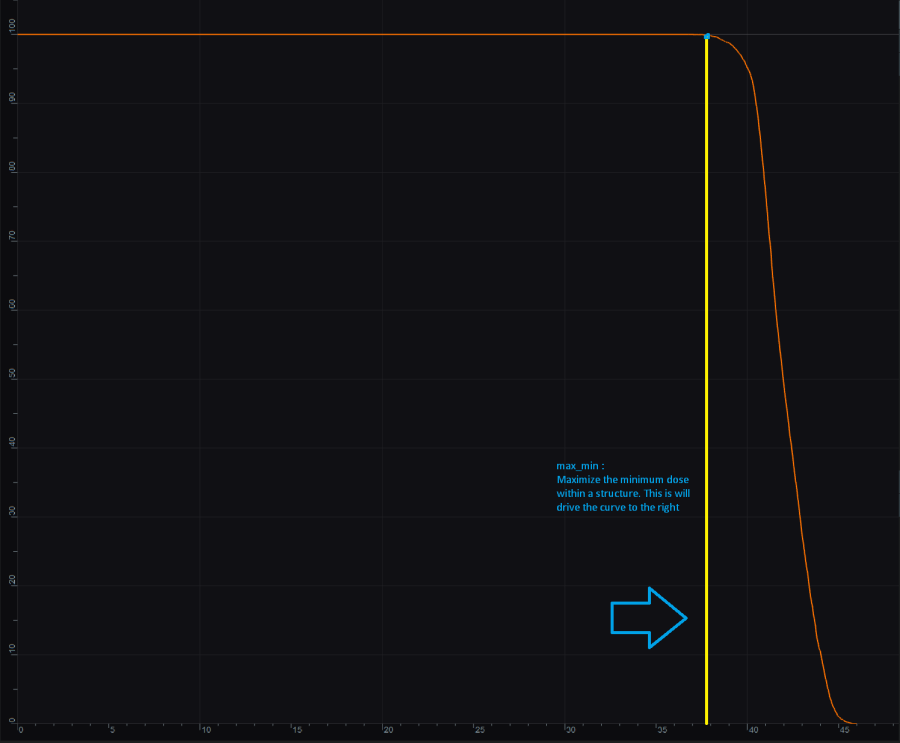Click the 100 label on the vertical axis
900x743 pixels.
13,32
